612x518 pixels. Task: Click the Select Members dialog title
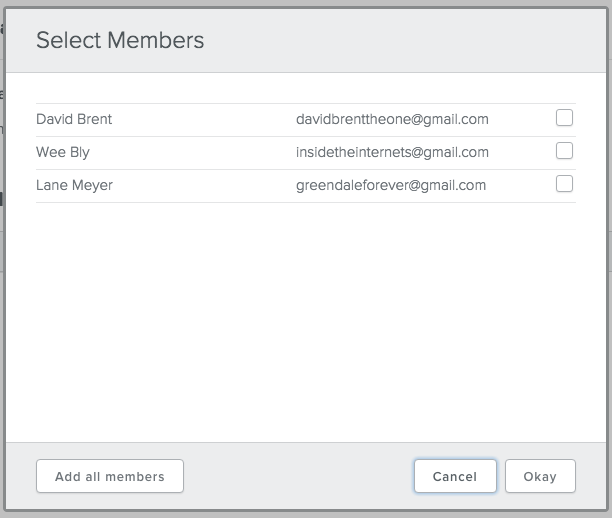coord(120,40)
